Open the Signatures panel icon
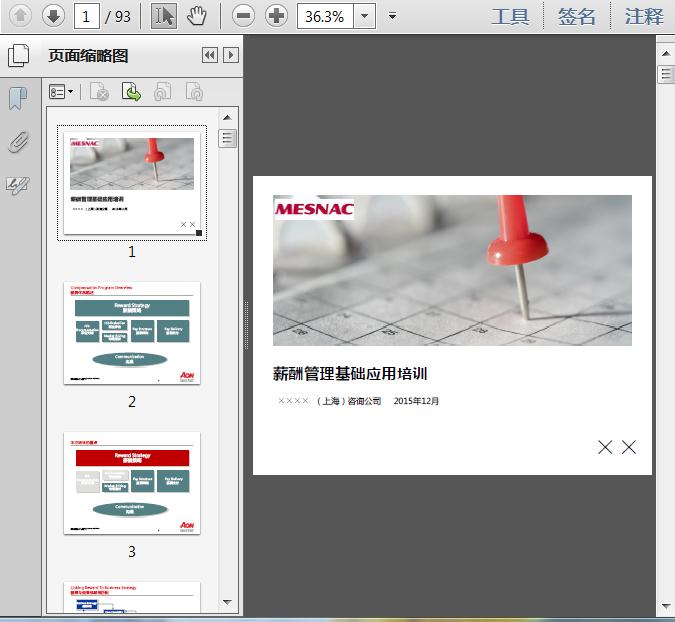Image resolution: width=675 pixels, height=622 pixels. [18, 184]
